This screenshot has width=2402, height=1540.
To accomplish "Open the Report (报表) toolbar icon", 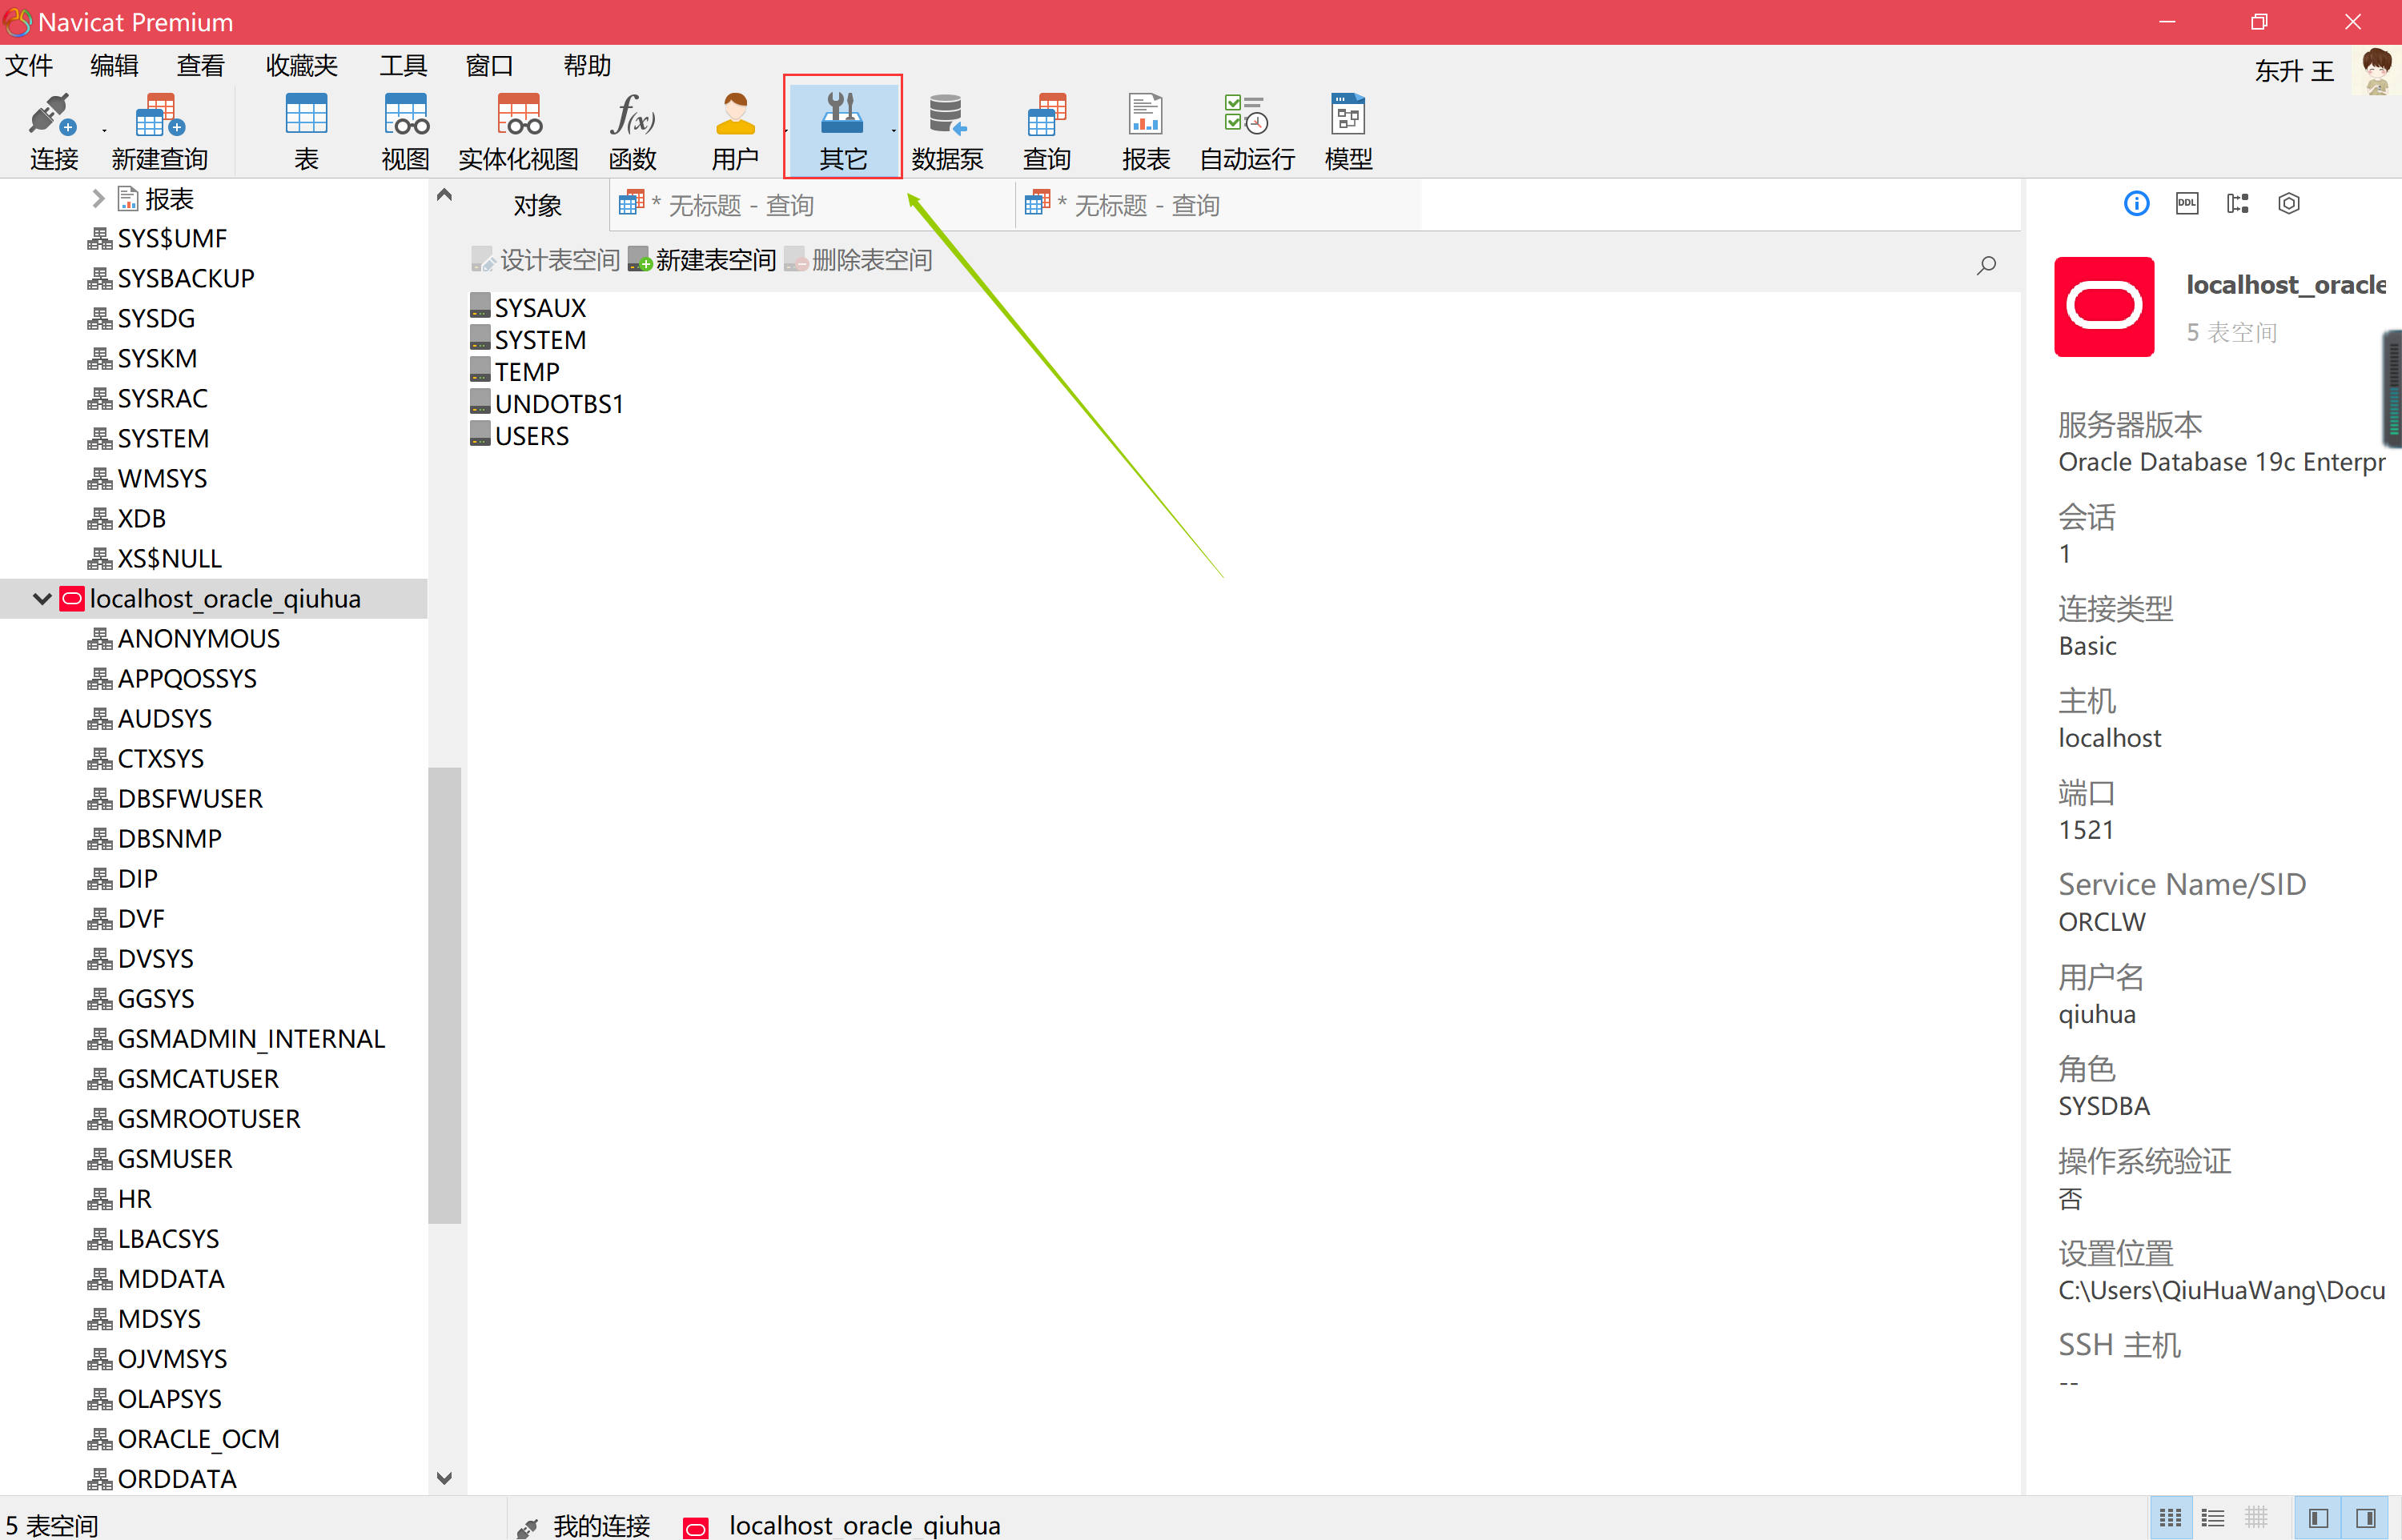I will tap(1146, 131).
